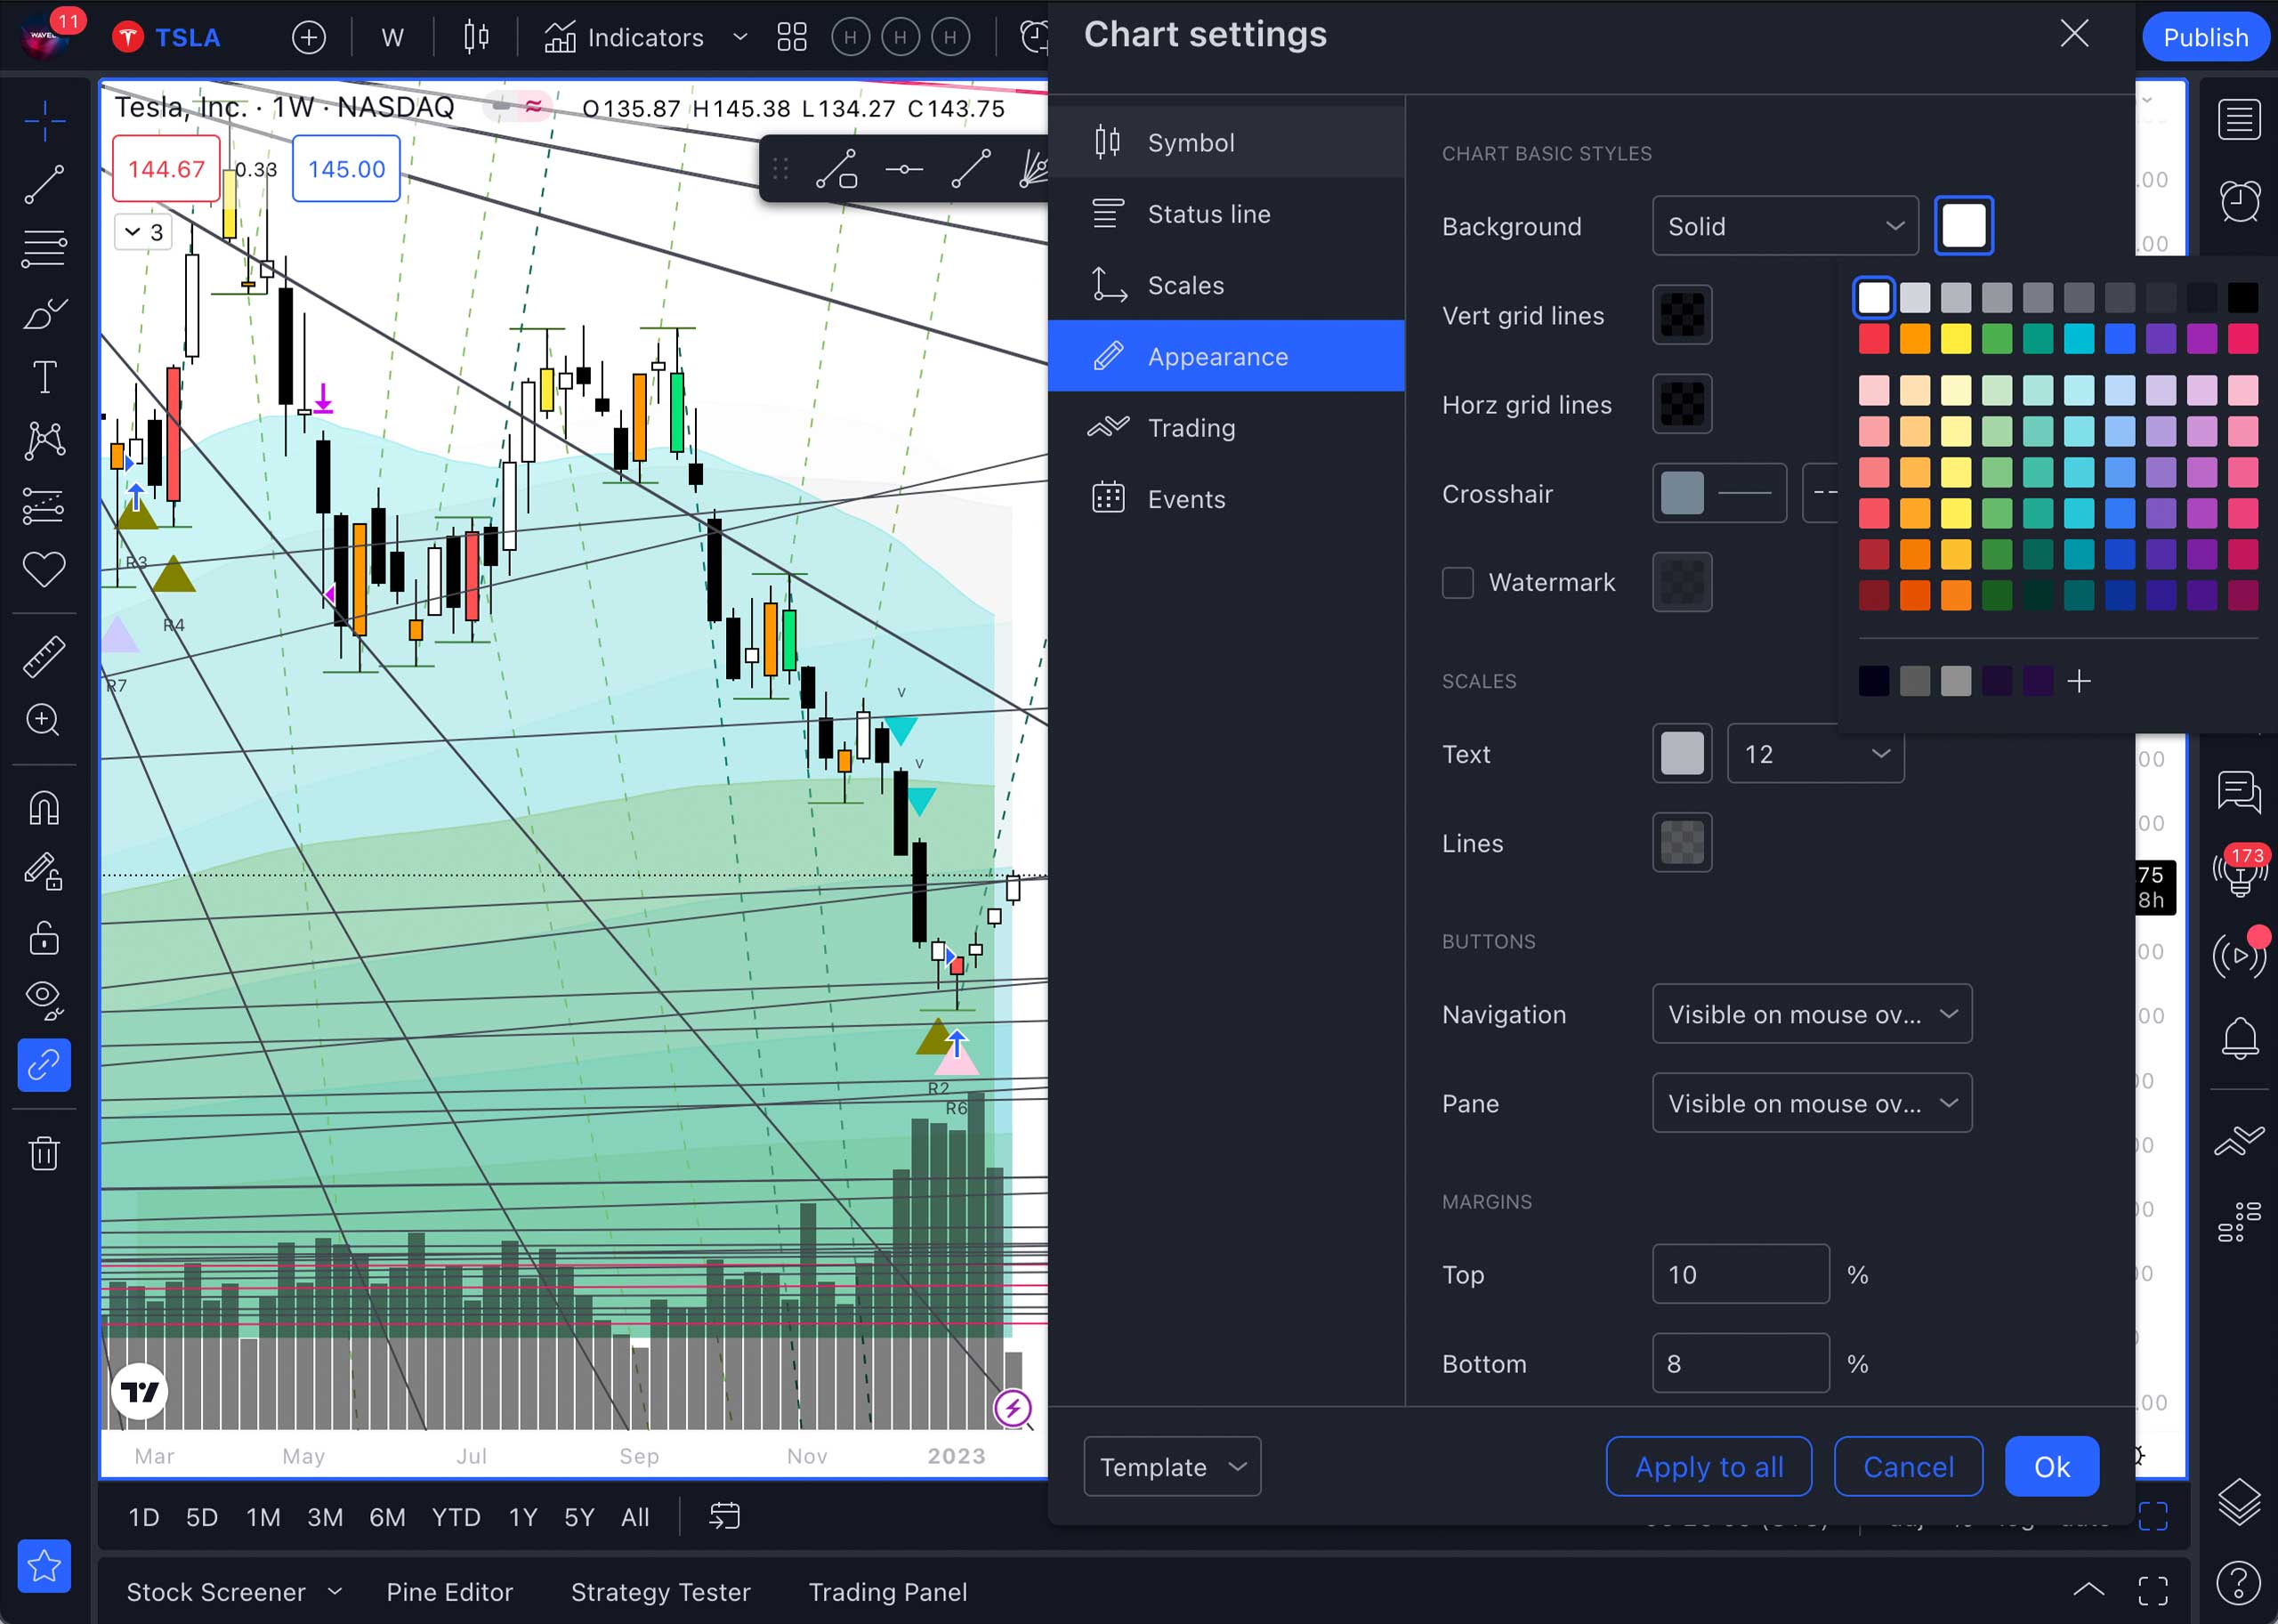The width and height of the screenshot is (2278, 1624).
Task: Select the ruler measure tool
Action: coord(44,657)
